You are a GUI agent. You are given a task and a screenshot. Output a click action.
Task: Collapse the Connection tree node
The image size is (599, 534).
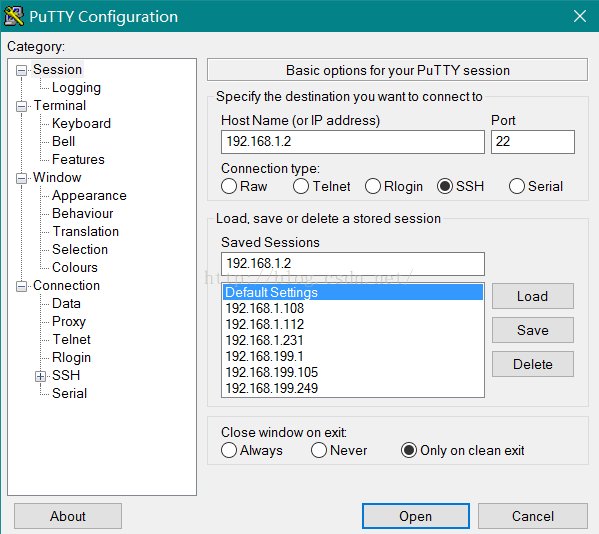[21, 286]
